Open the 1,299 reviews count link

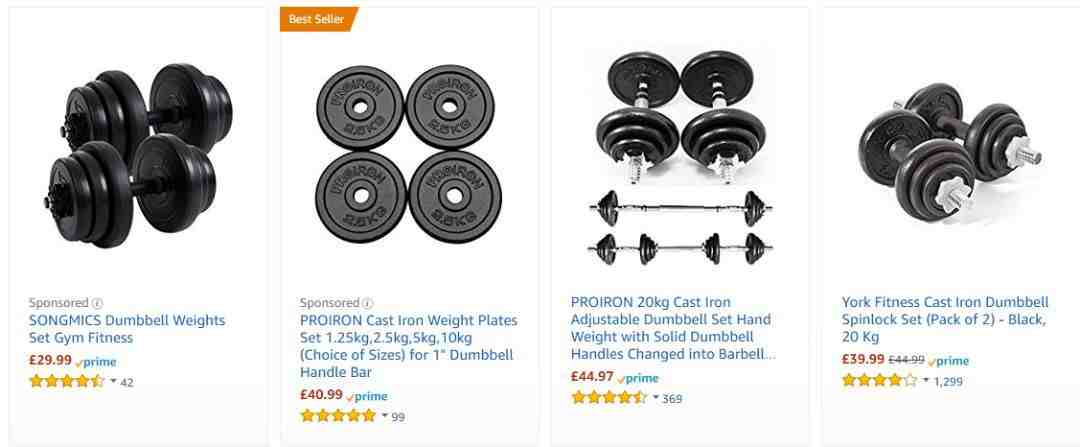point(948,381)
